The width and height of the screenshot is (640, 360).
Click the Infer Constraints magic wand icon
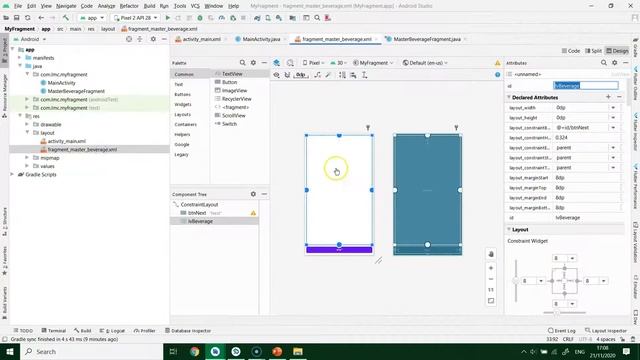328,75
